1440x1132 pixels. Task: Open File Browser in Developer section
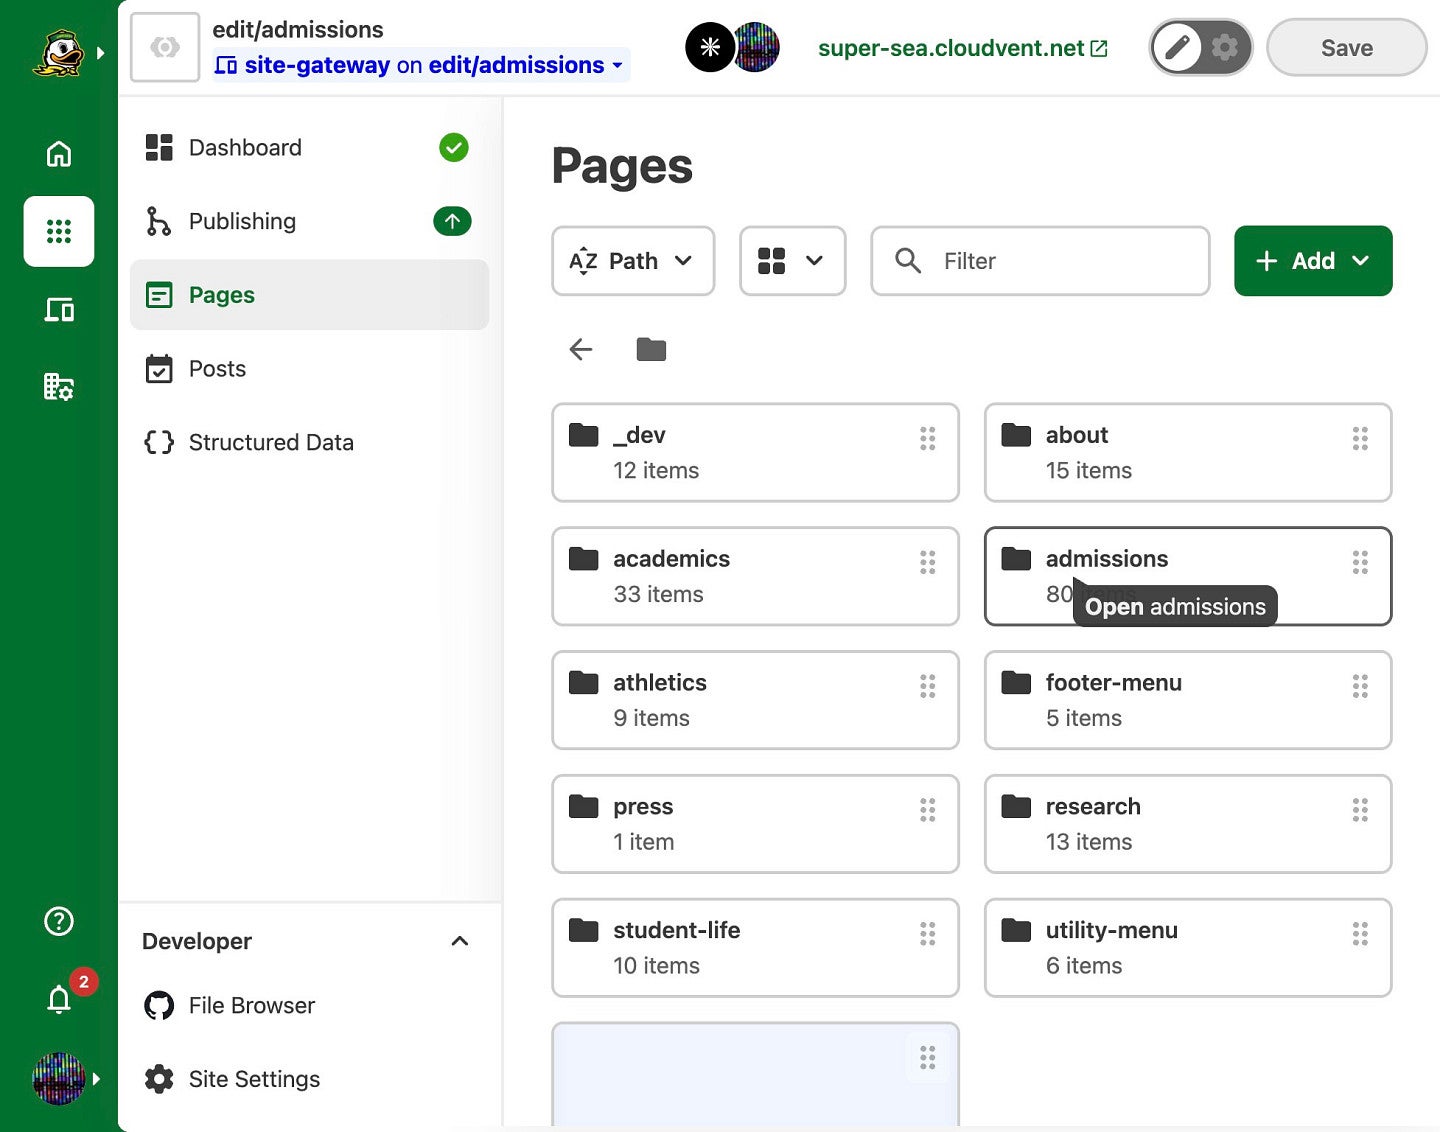[309, 1005]
